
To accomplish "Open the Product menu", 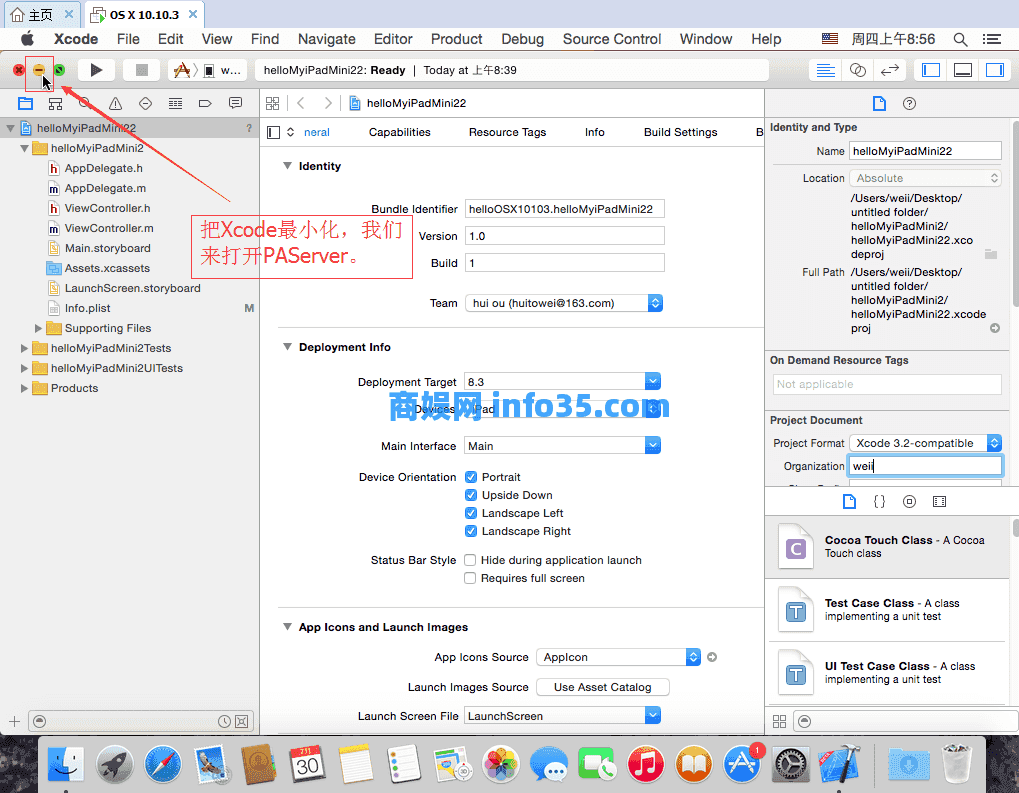I will click(456, 39).
